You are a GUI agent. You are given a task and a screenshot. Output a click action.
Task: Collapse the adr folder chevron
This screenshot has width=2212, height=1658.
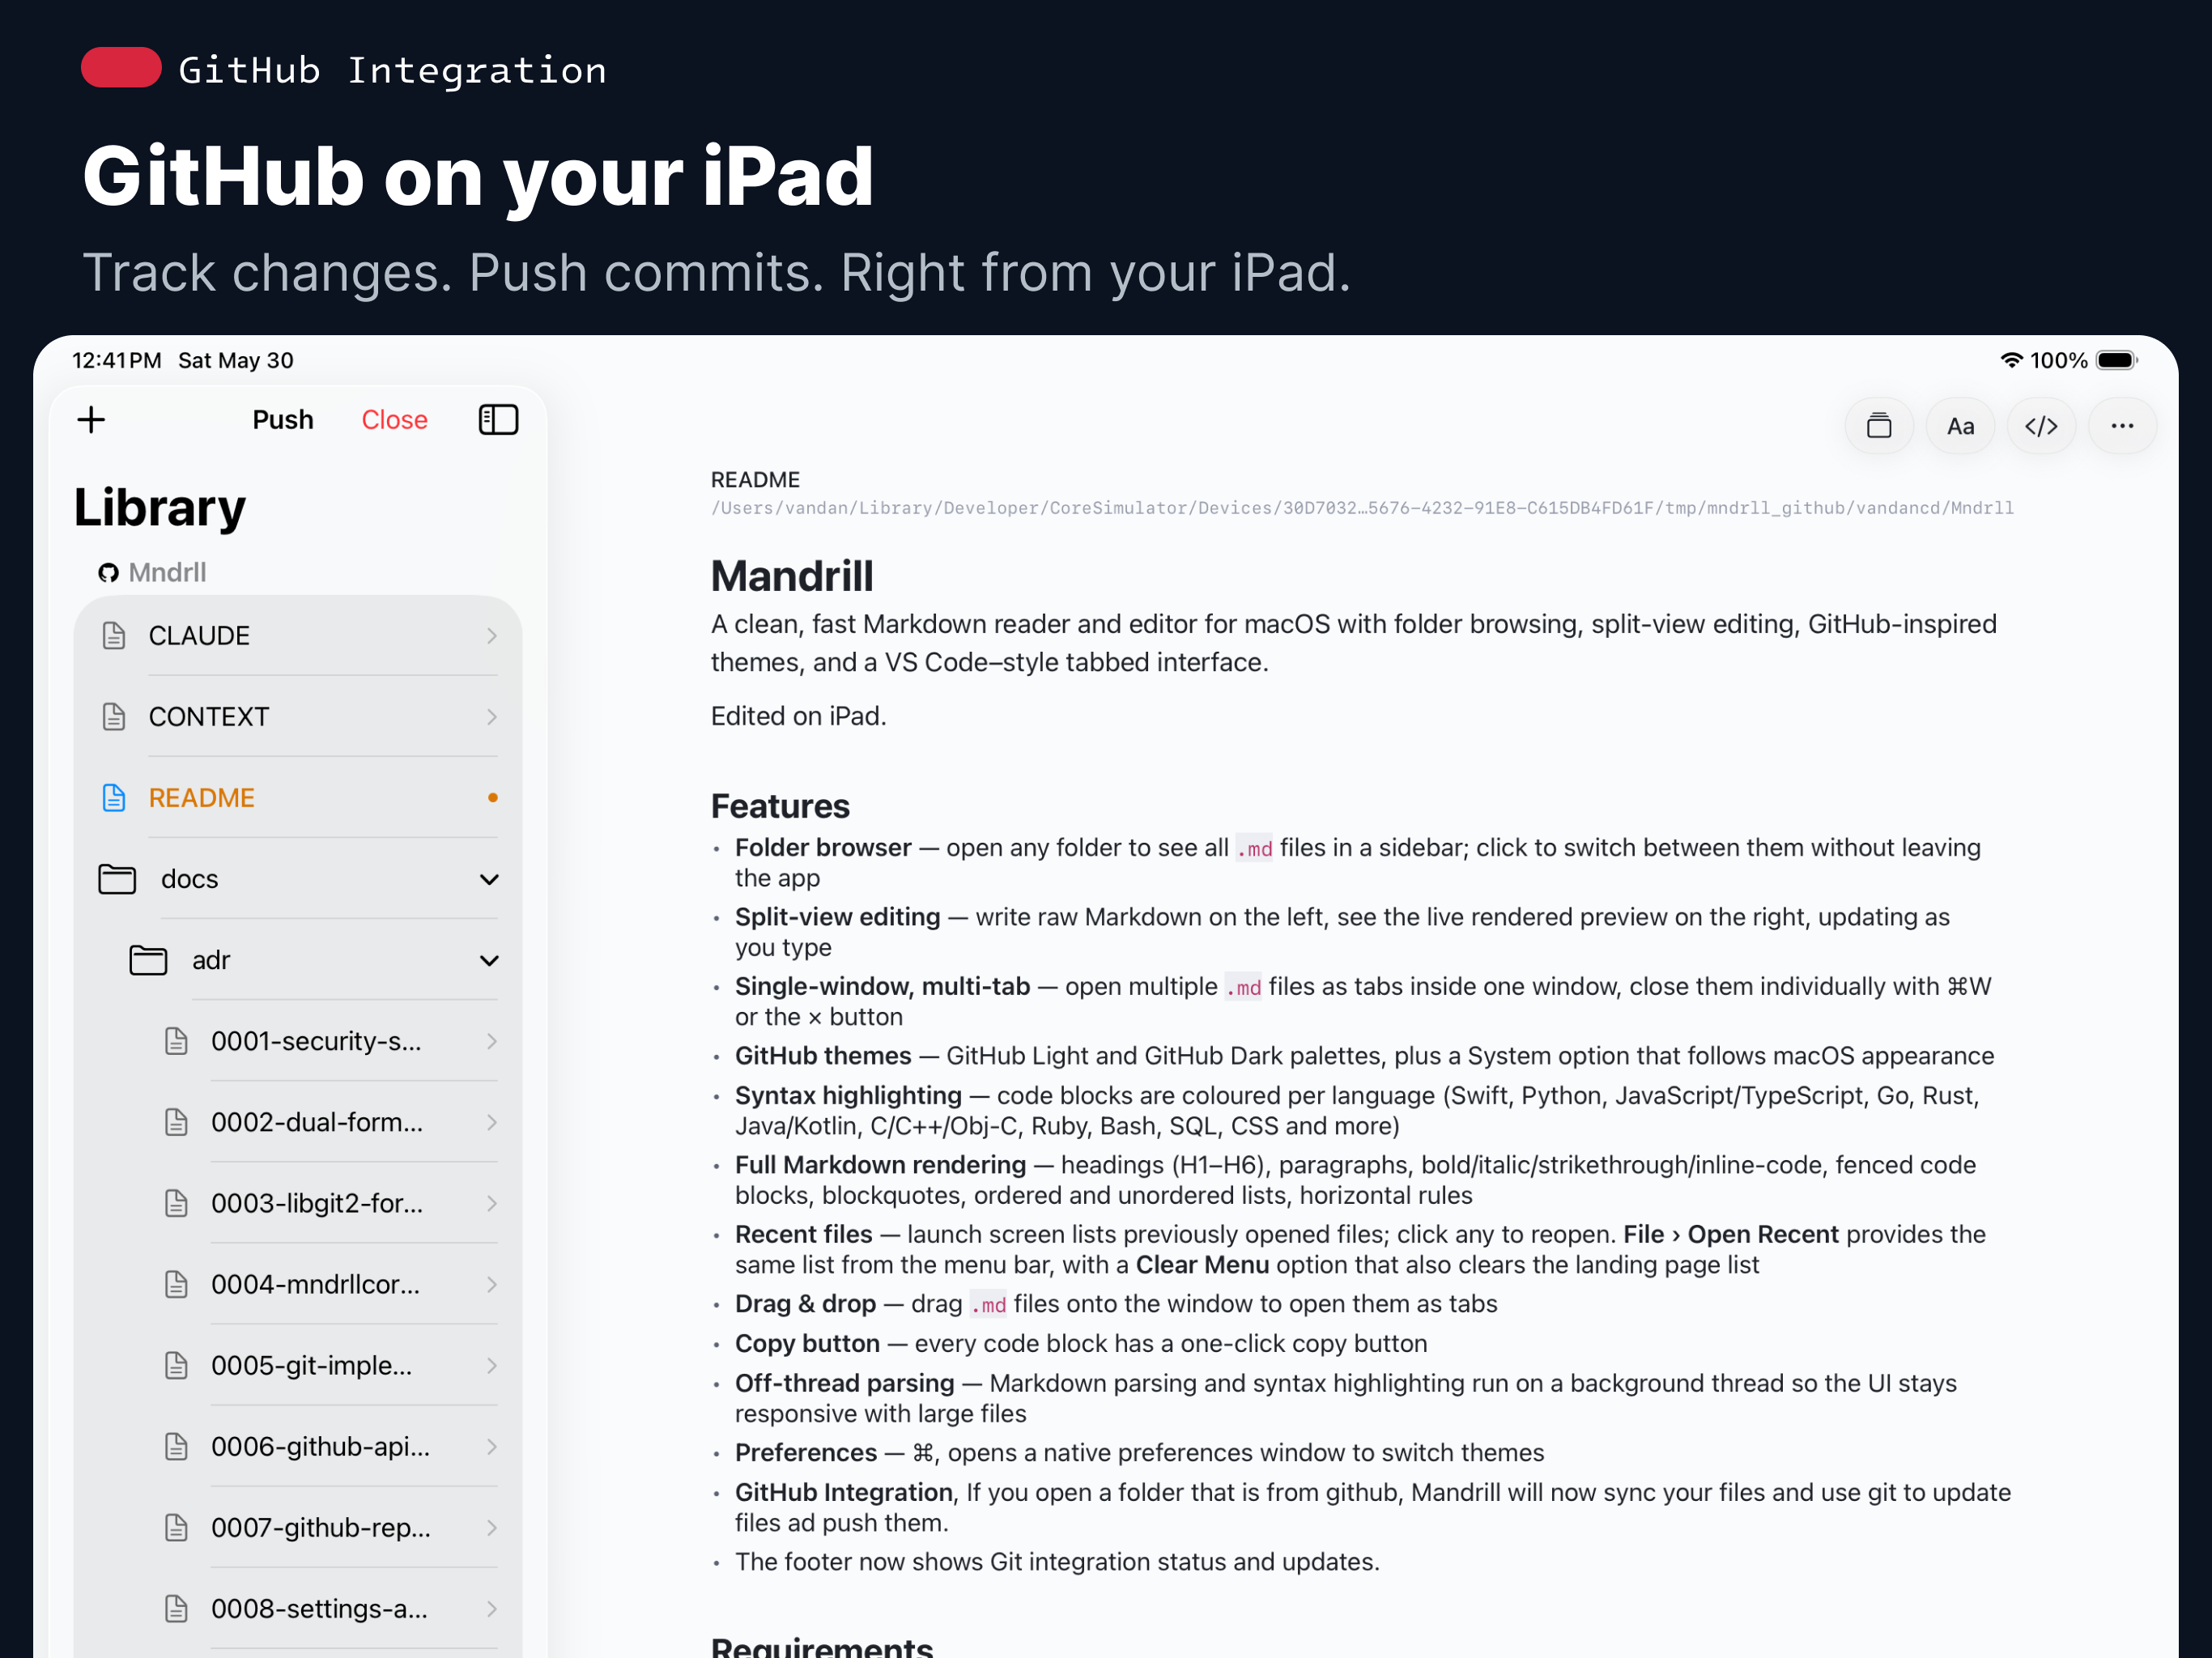click(x=489, y=961)
